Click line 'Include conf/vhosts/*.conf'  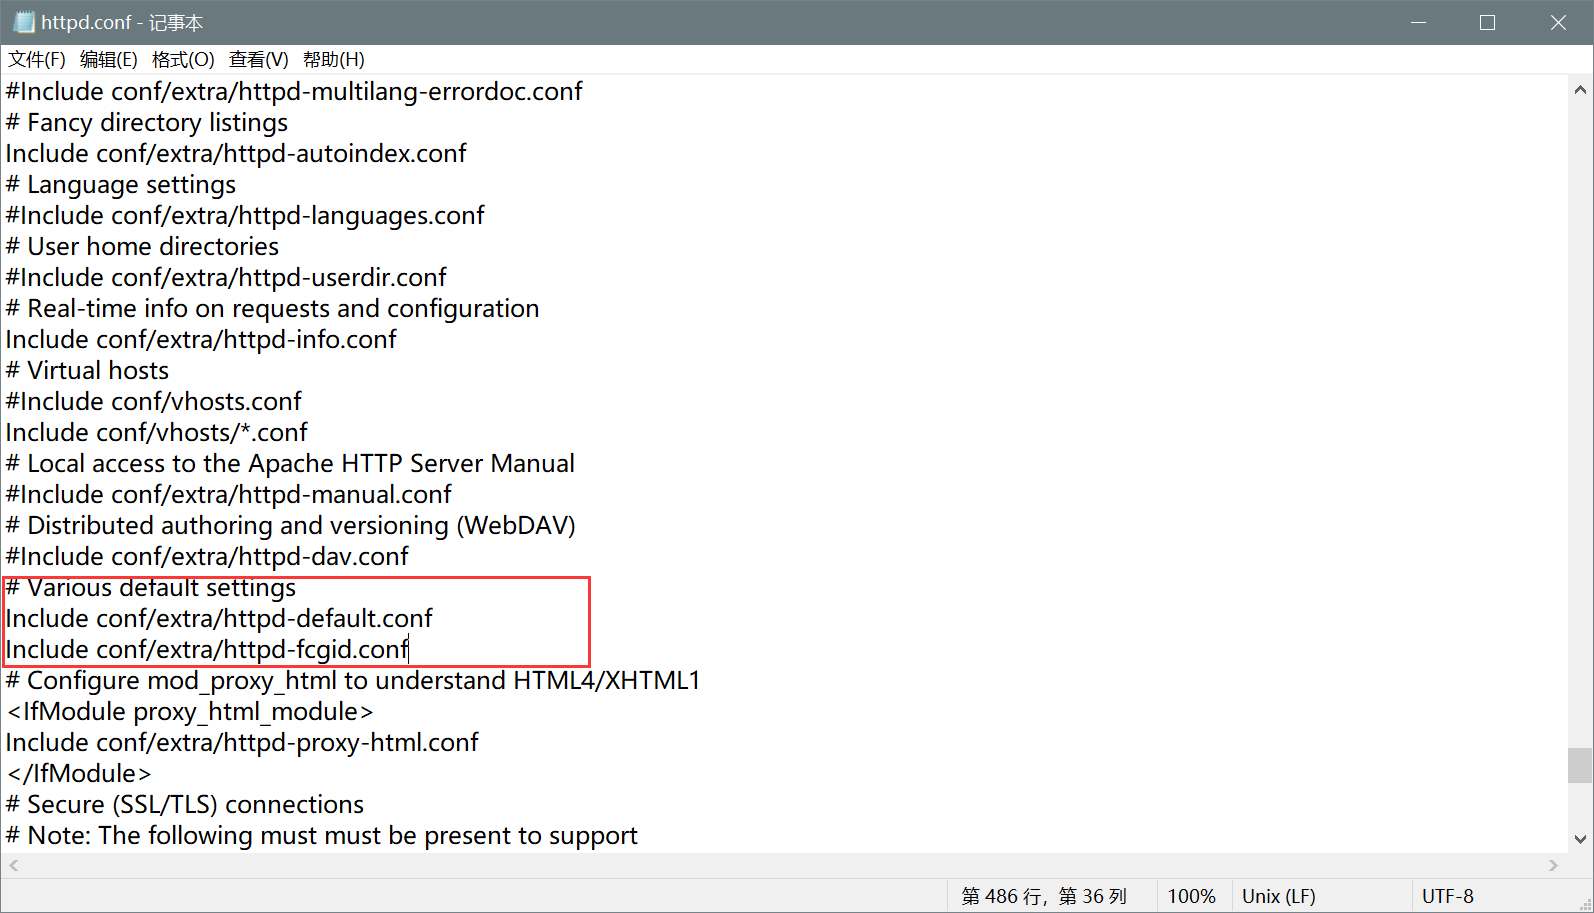[157, 433]
